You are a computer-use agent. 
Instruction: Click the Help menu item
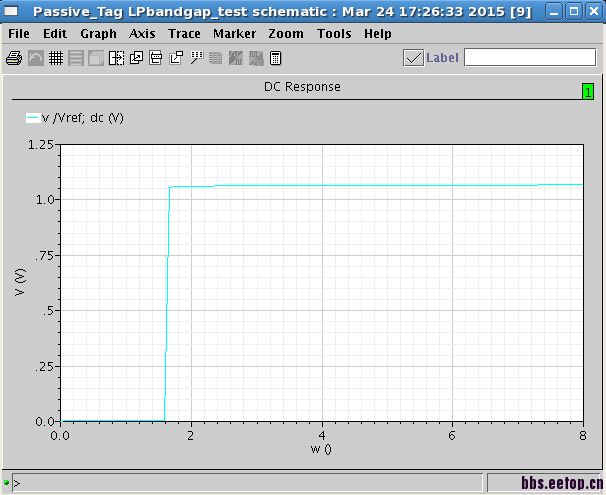click(x=378, y=34)
